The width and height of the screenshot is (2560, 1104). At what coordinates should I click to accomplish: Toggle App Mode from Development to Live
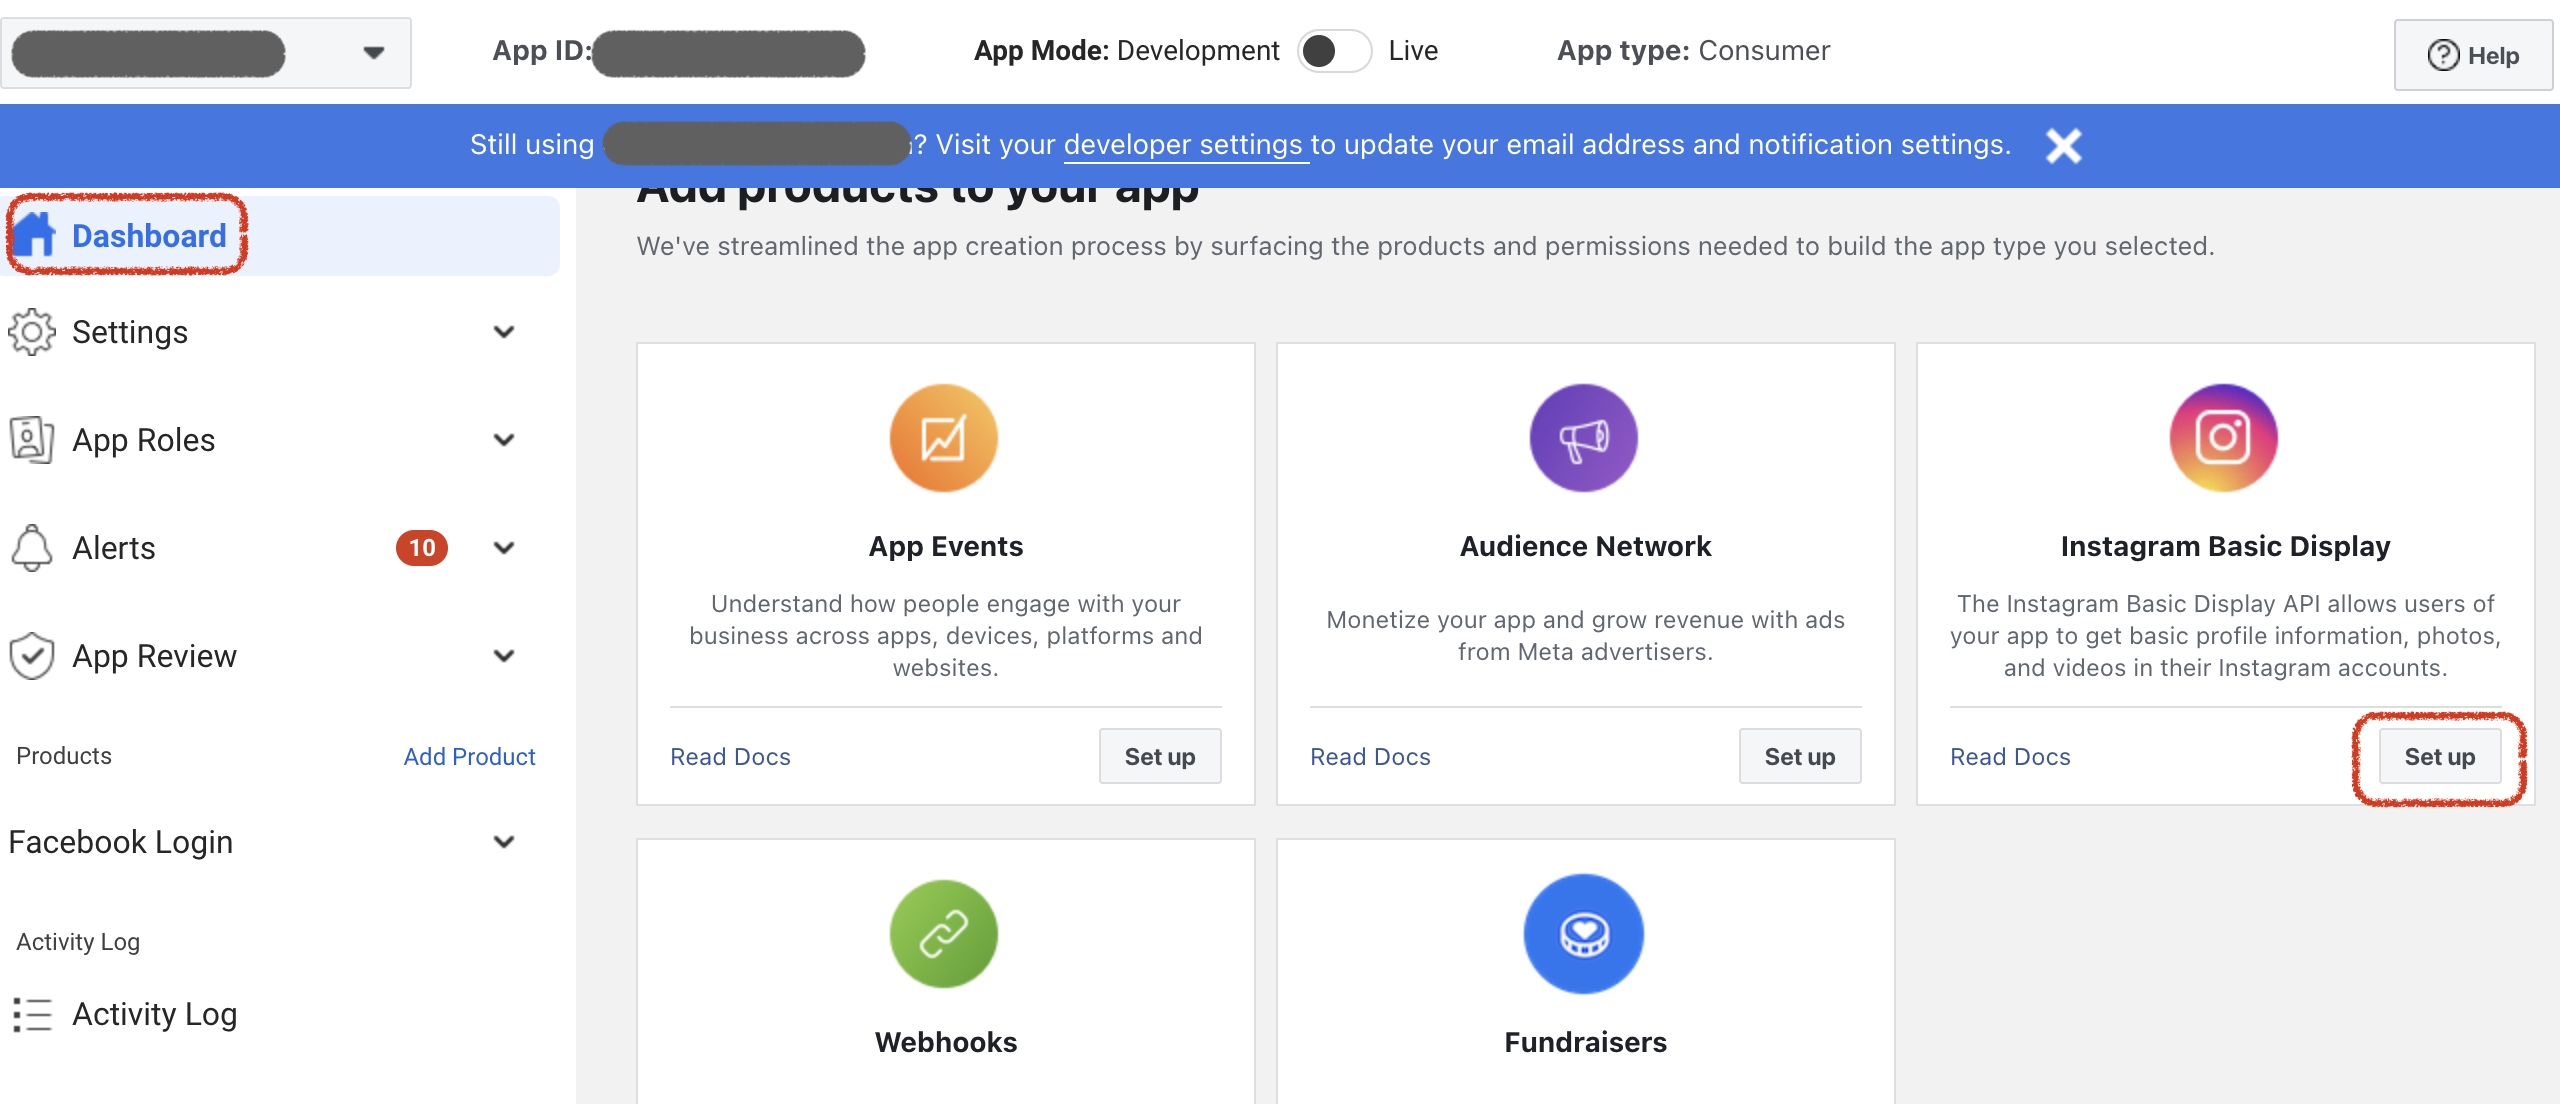1334,51
